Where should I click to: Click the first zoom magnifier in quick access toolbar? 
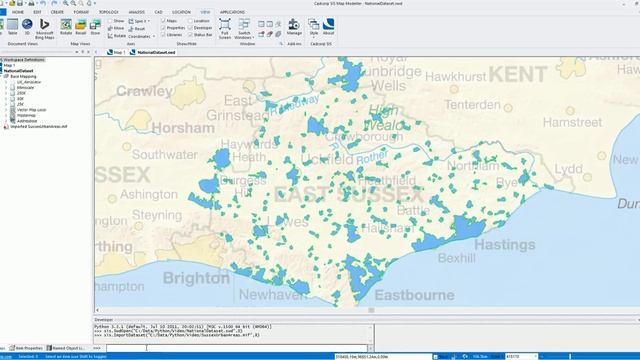[x=65, y=3]
